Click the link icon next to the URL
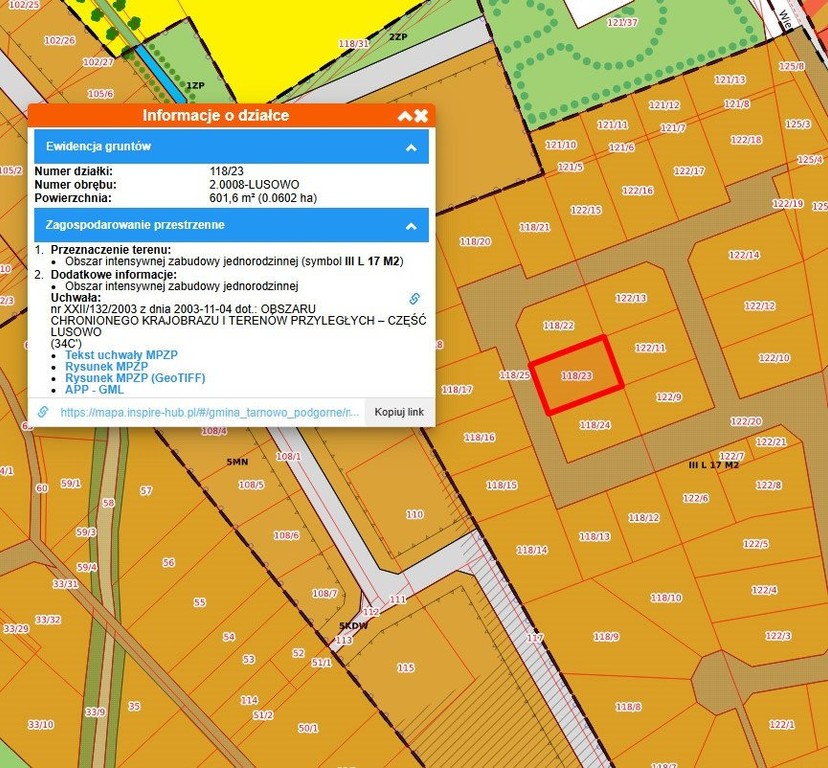 point(43,412)
